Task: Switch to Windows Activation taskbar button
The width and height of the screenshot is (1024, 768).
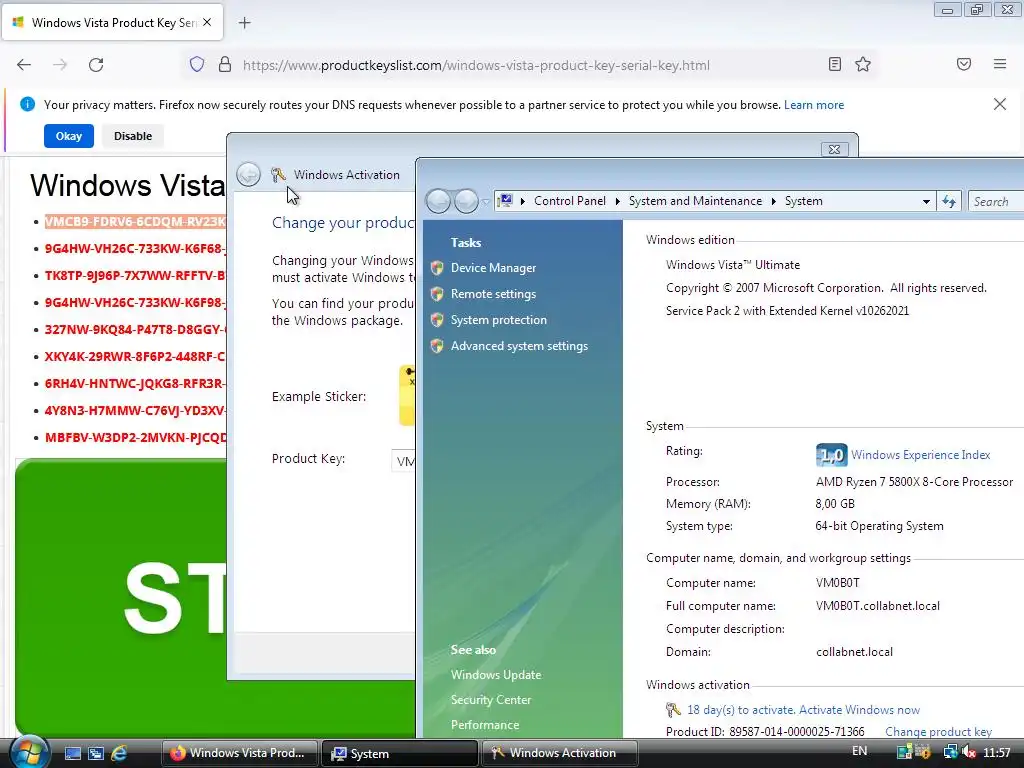Action: pyautogui.click(x=560, y=753)
